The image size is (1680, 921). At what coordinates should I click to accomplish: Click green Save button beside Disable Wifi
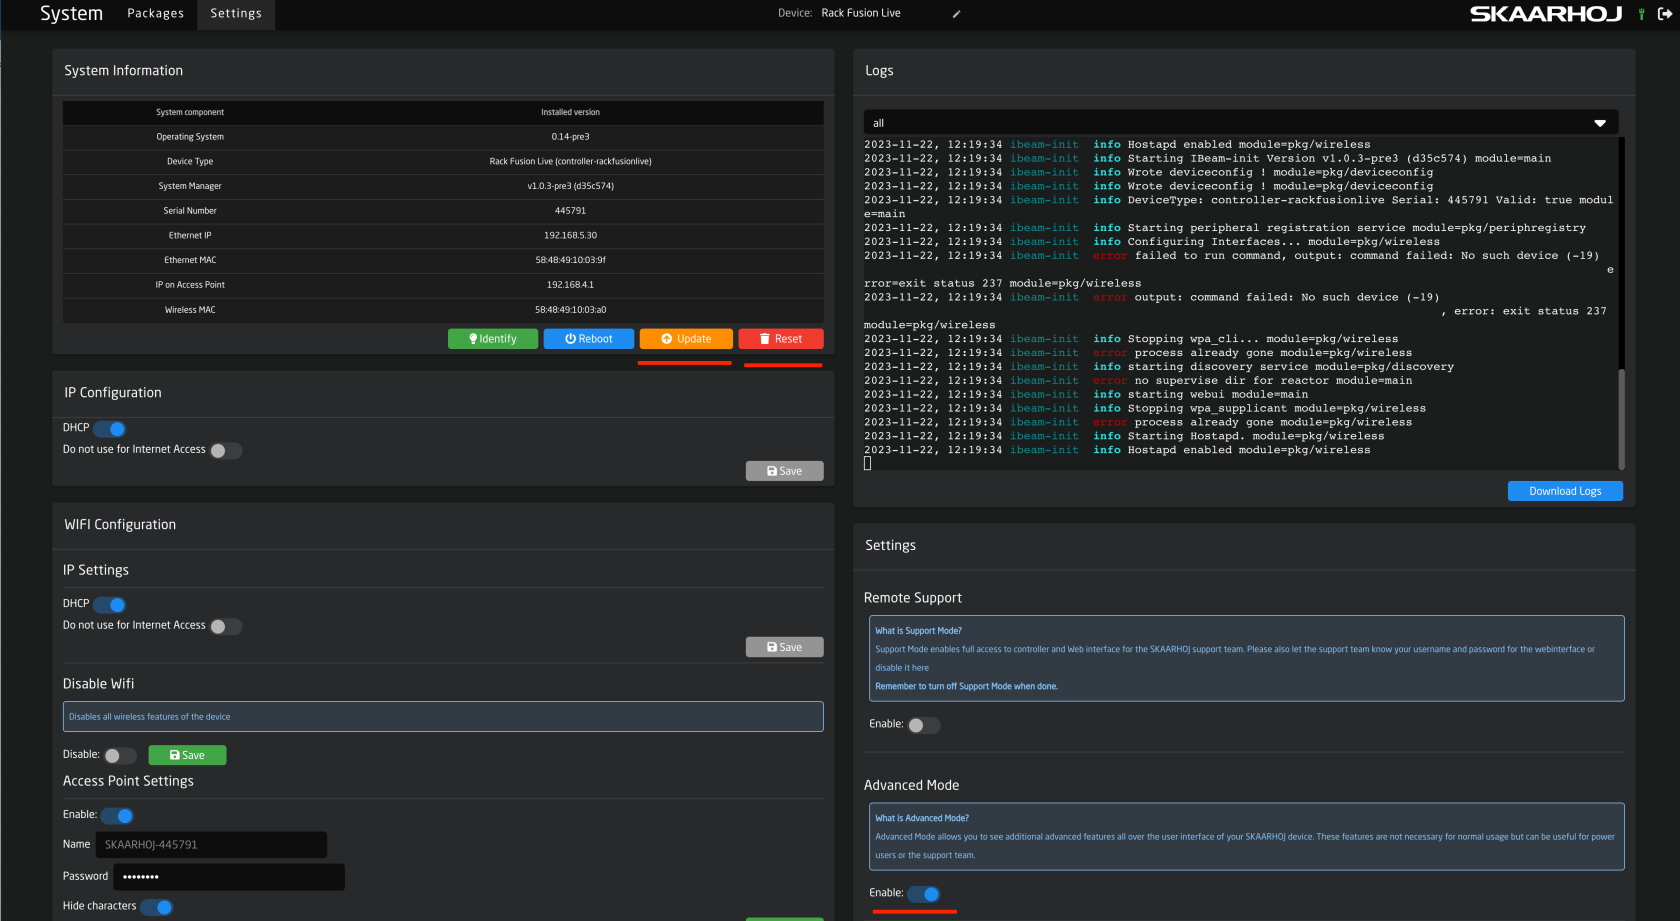[187, 755]
